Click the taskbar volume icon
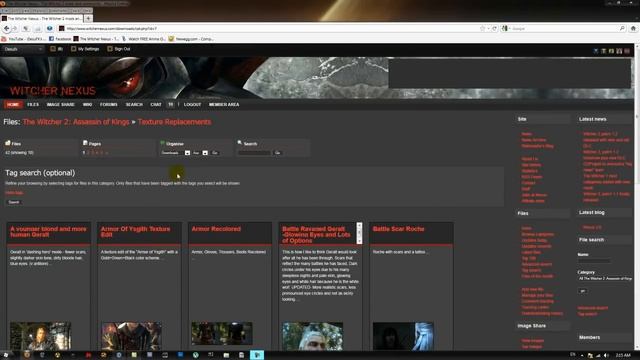Screen dimensions: 640x360 606,356
